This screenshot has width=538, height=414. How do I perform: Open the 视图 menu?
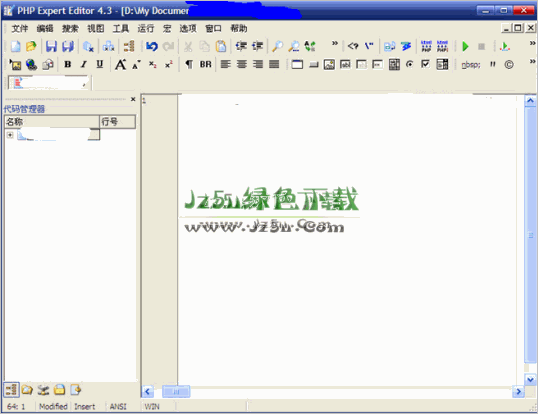(95, 28)
